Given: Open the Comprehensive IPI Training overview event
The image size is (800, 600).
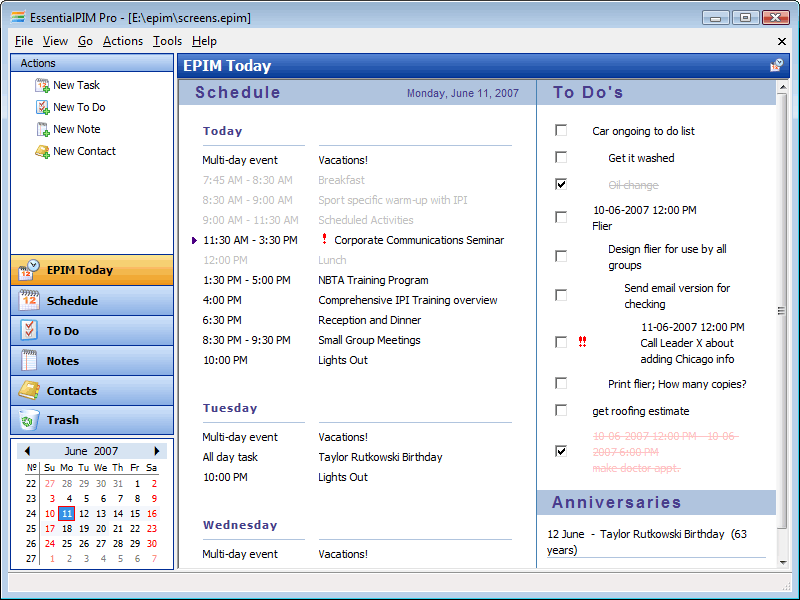Looking at the screenshot, I should [408, 300].
